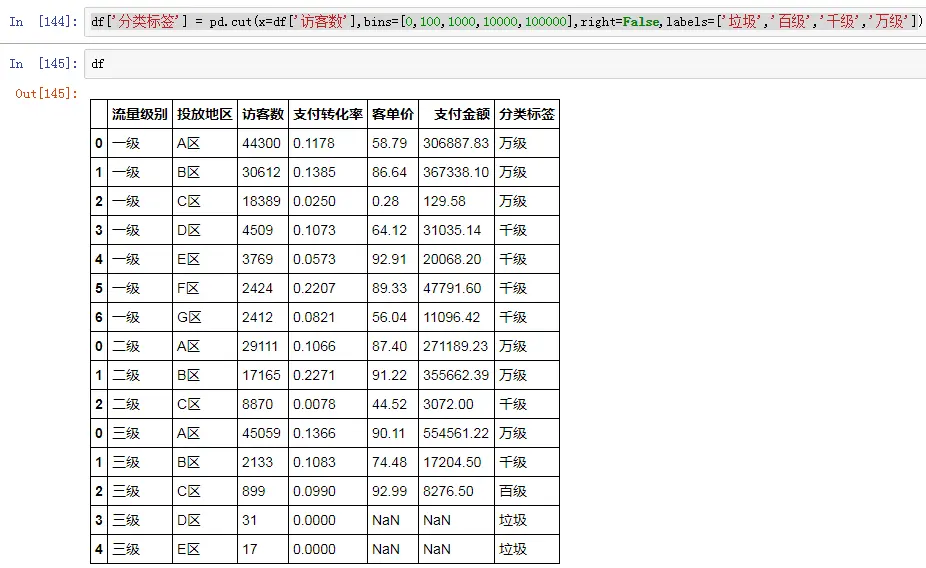Click the 访客数 column header
The width and height of the screenshot is (926, 568).
coord(263,114)
